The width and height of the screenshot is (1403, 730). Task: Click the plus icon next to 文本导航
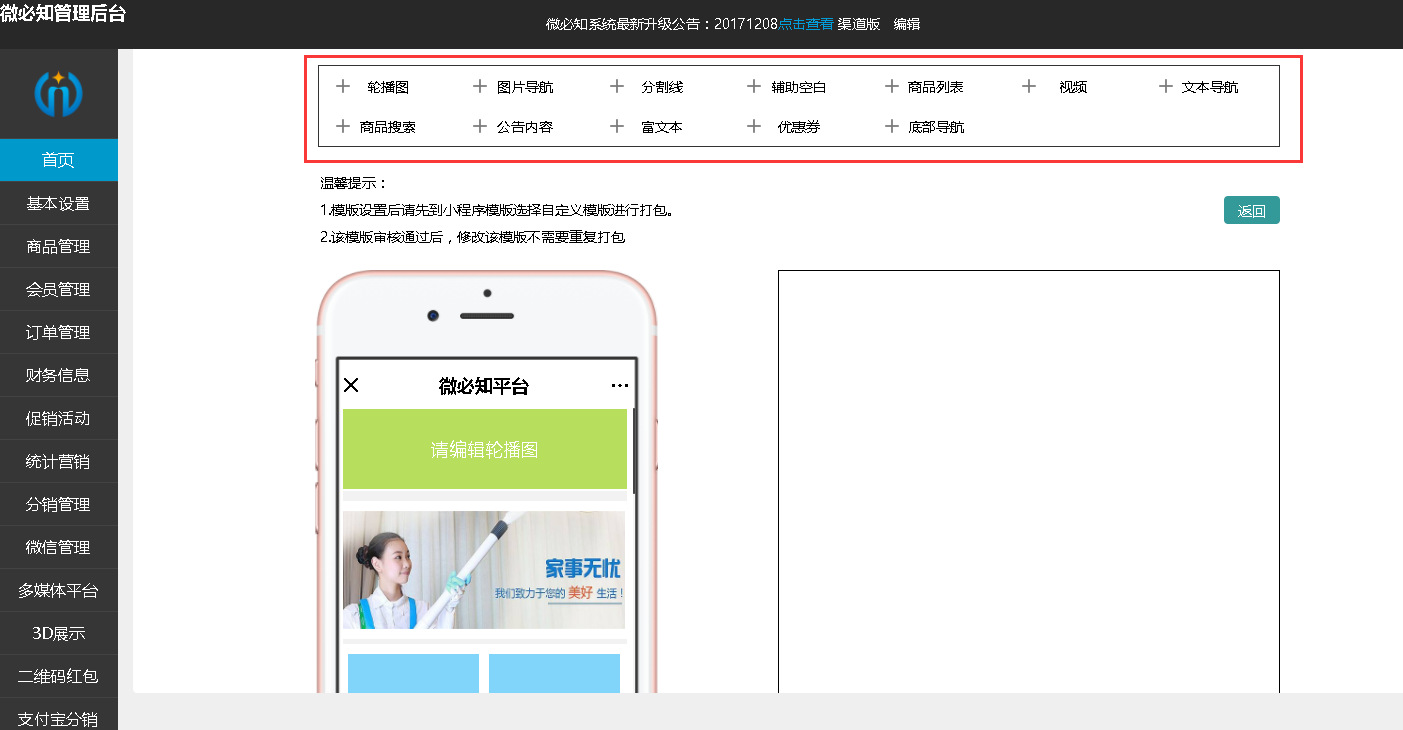pyautogui.click(x=1166, y=86)
